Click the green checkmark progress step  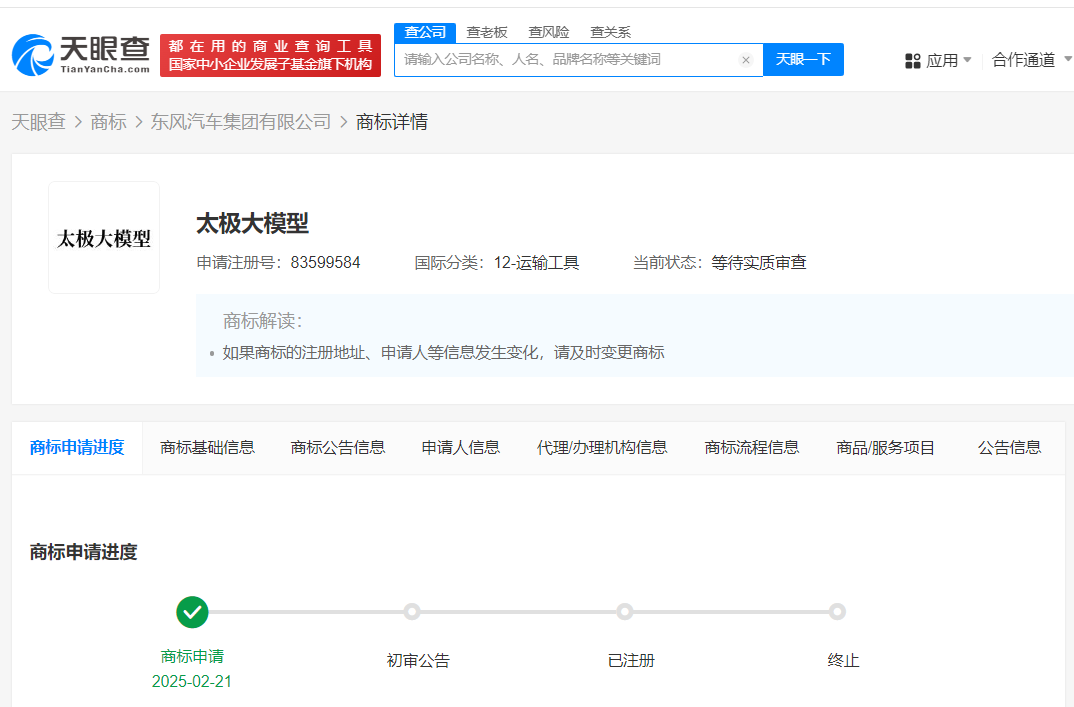click(x=192, y=611)
